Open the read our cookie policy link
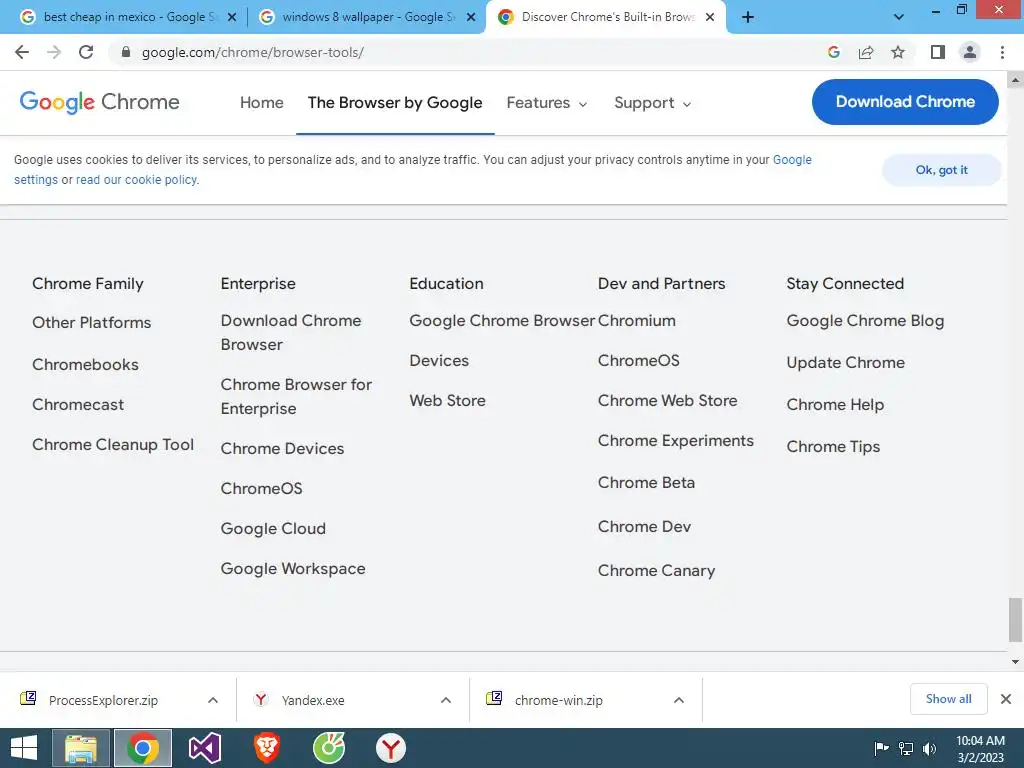 137,180
